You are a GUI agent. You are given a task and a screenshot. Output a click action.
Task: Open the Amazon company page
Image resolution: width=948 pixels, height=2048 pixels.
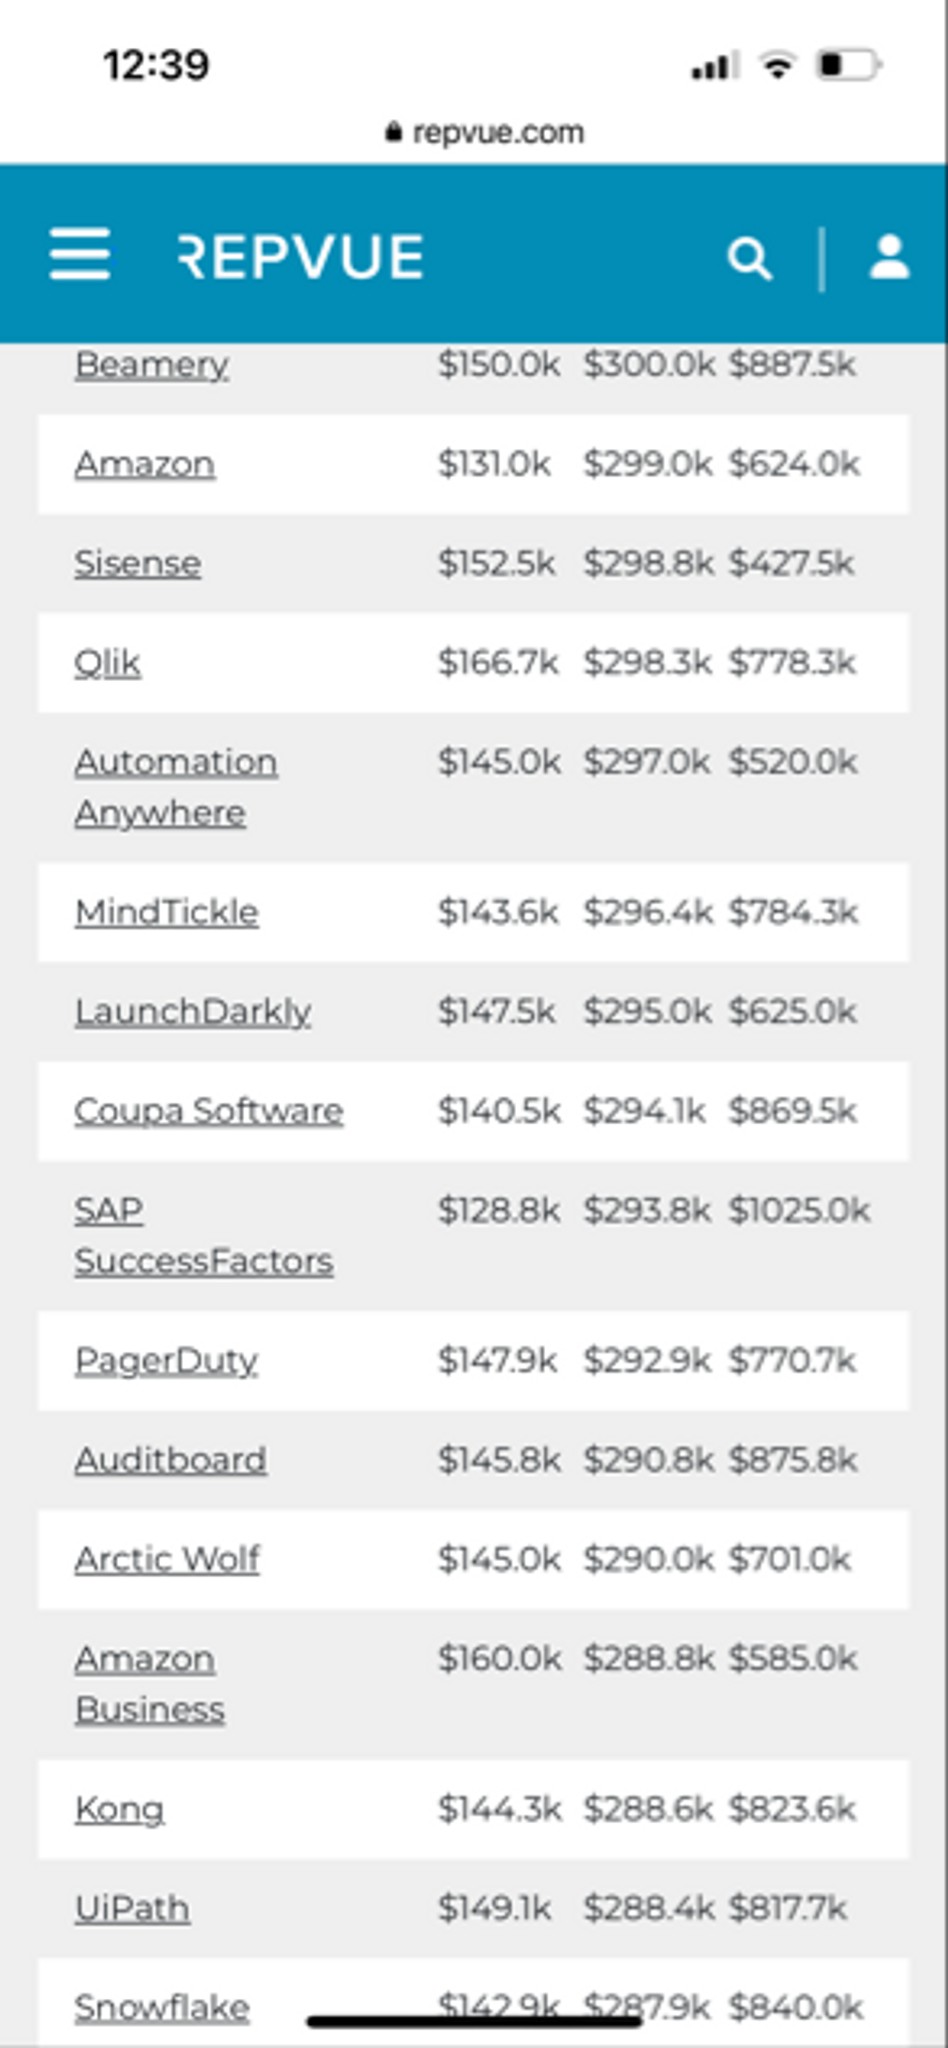tap(144, 462)
